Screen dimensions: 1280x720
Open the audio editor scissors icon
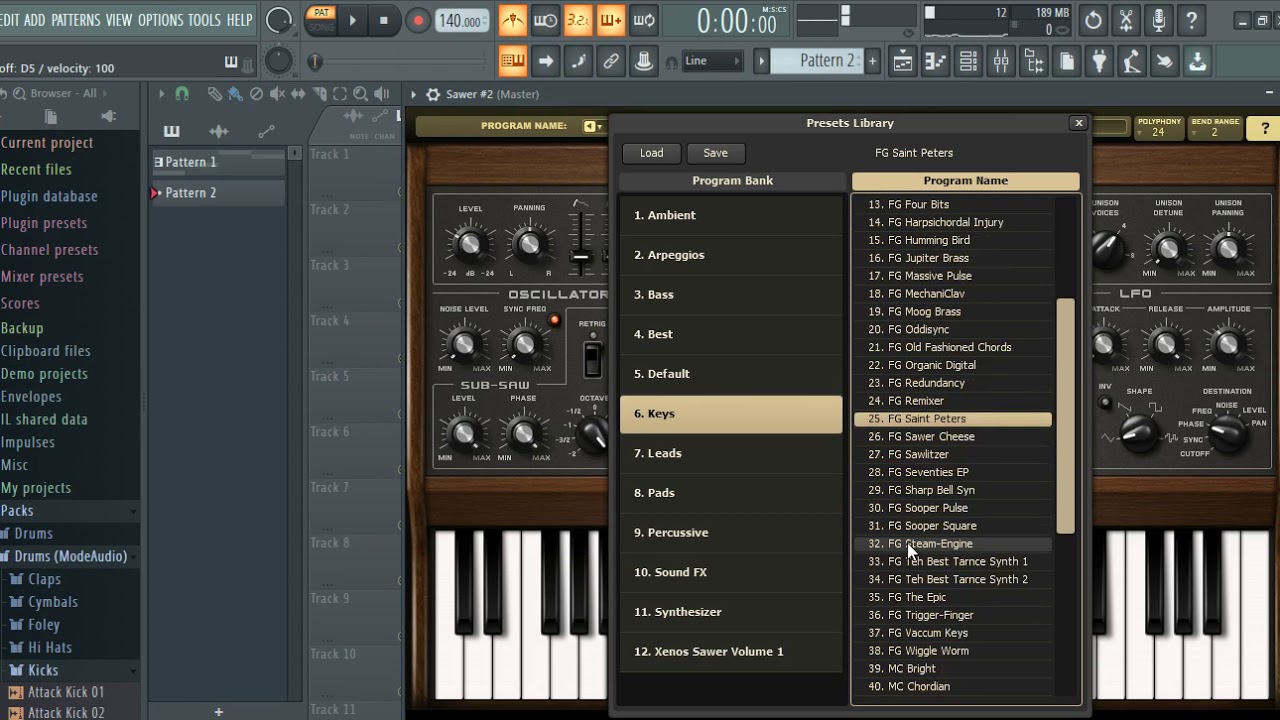[x=1126, y=20]
